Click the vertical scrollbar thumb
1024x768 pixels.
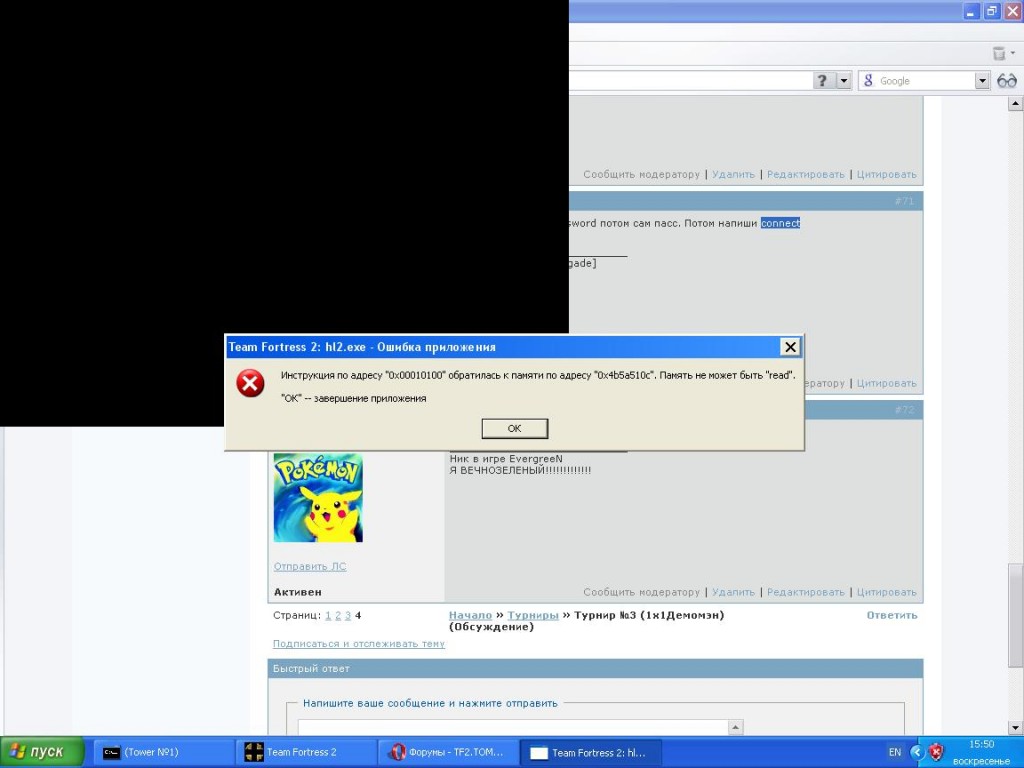pyautogui.click(x=1016, y=615)
